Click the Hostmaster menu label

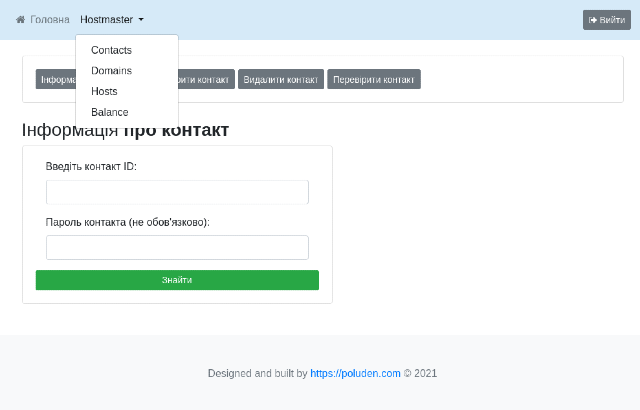click(x=106, y=20)
